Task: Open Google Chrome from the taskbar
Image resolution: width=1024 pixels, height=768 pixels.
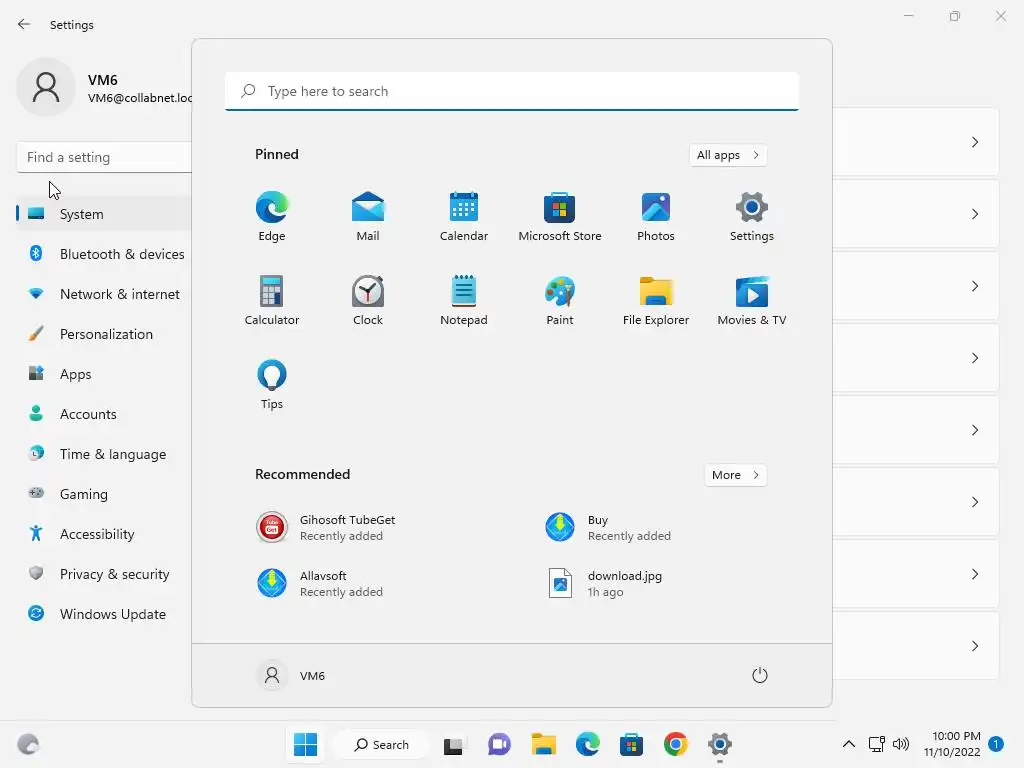Action: (676, 744)
